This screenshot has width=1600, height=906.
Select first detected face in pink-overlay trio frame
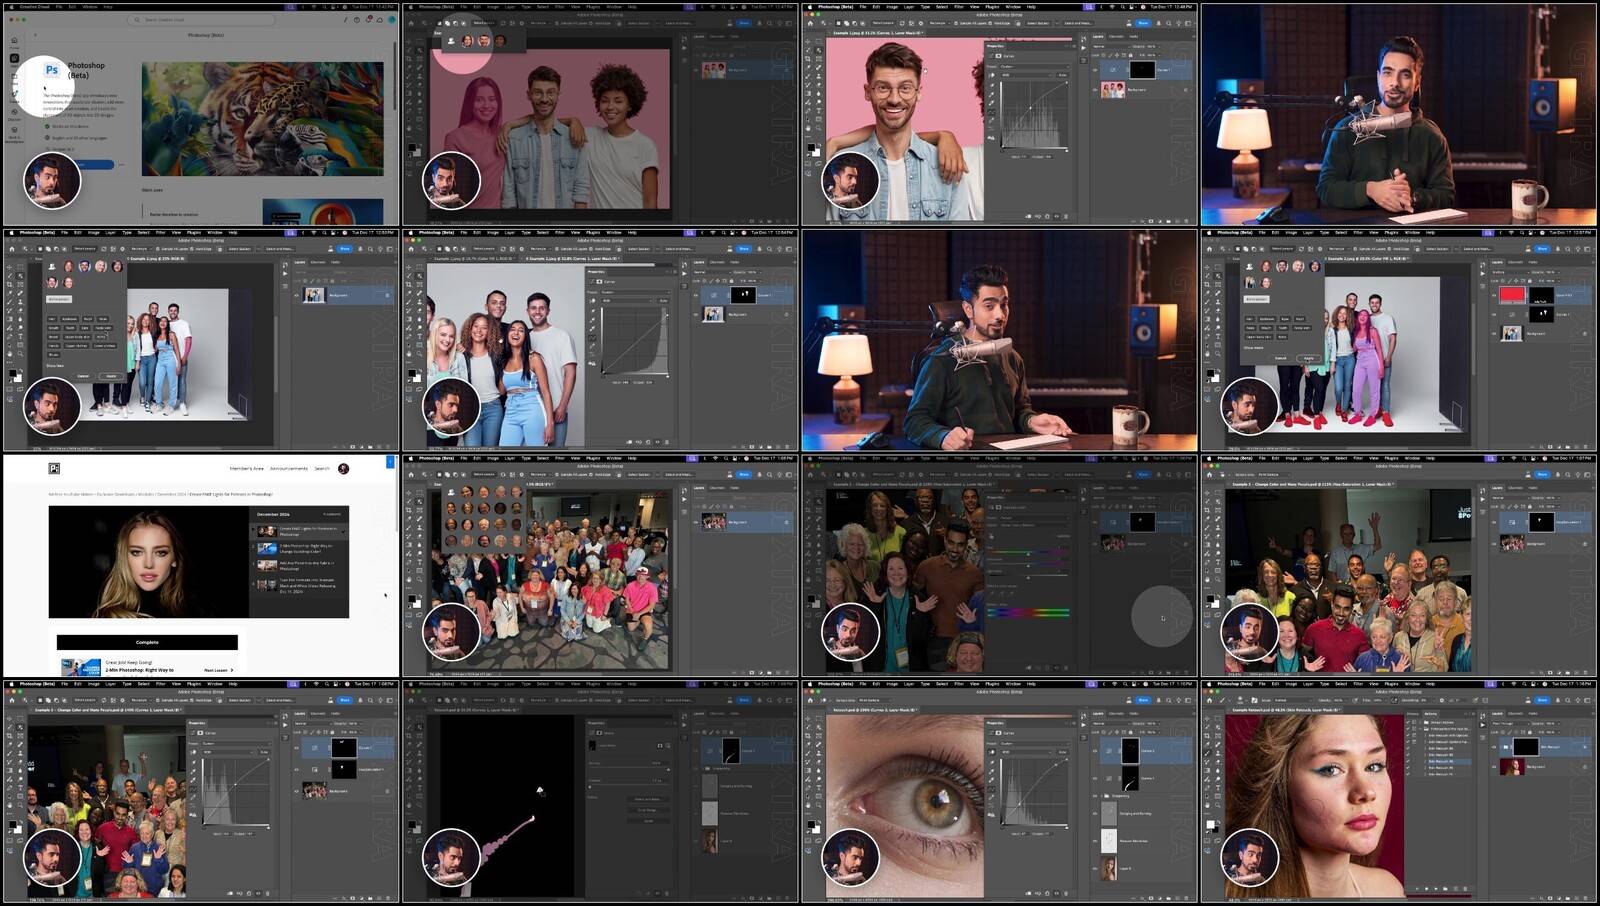(467, 41)
